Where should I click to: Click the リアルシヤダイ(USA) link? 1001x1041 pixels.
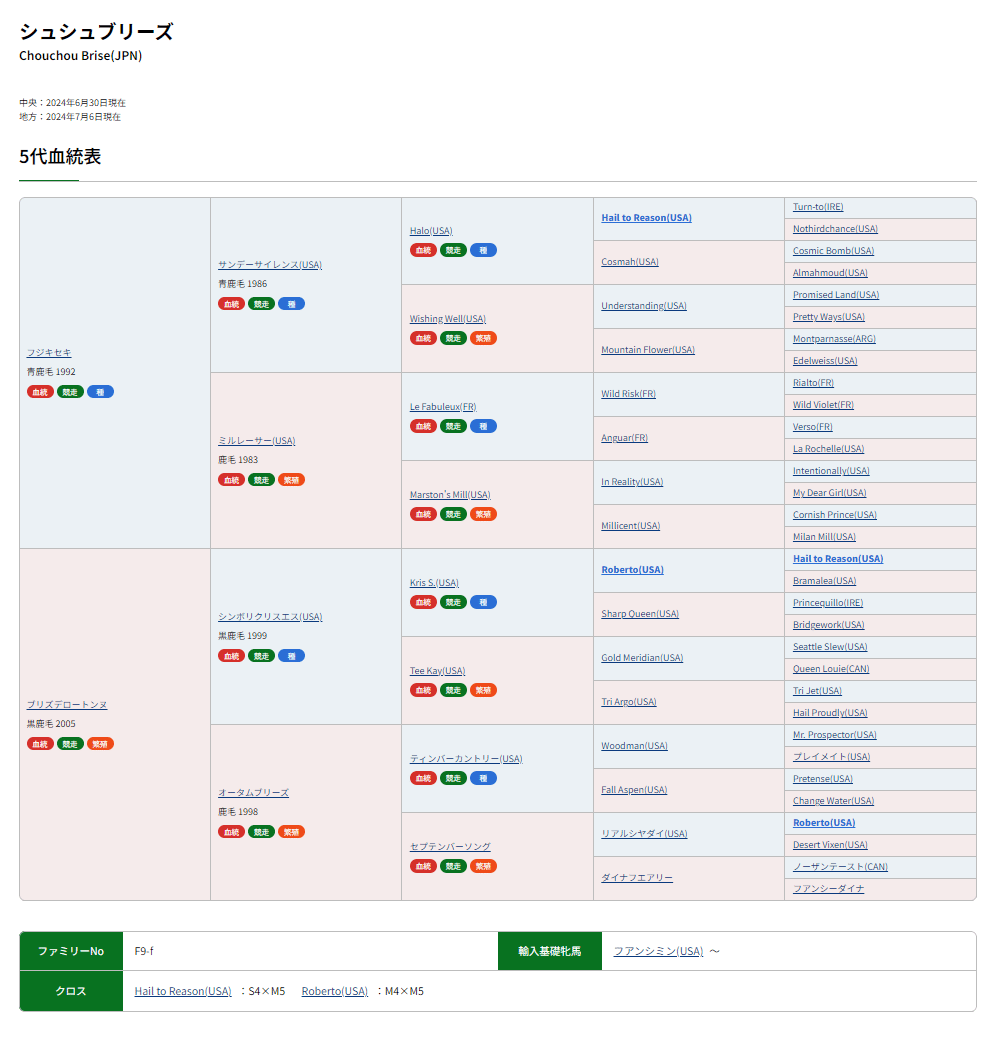[x=644, y=834]
